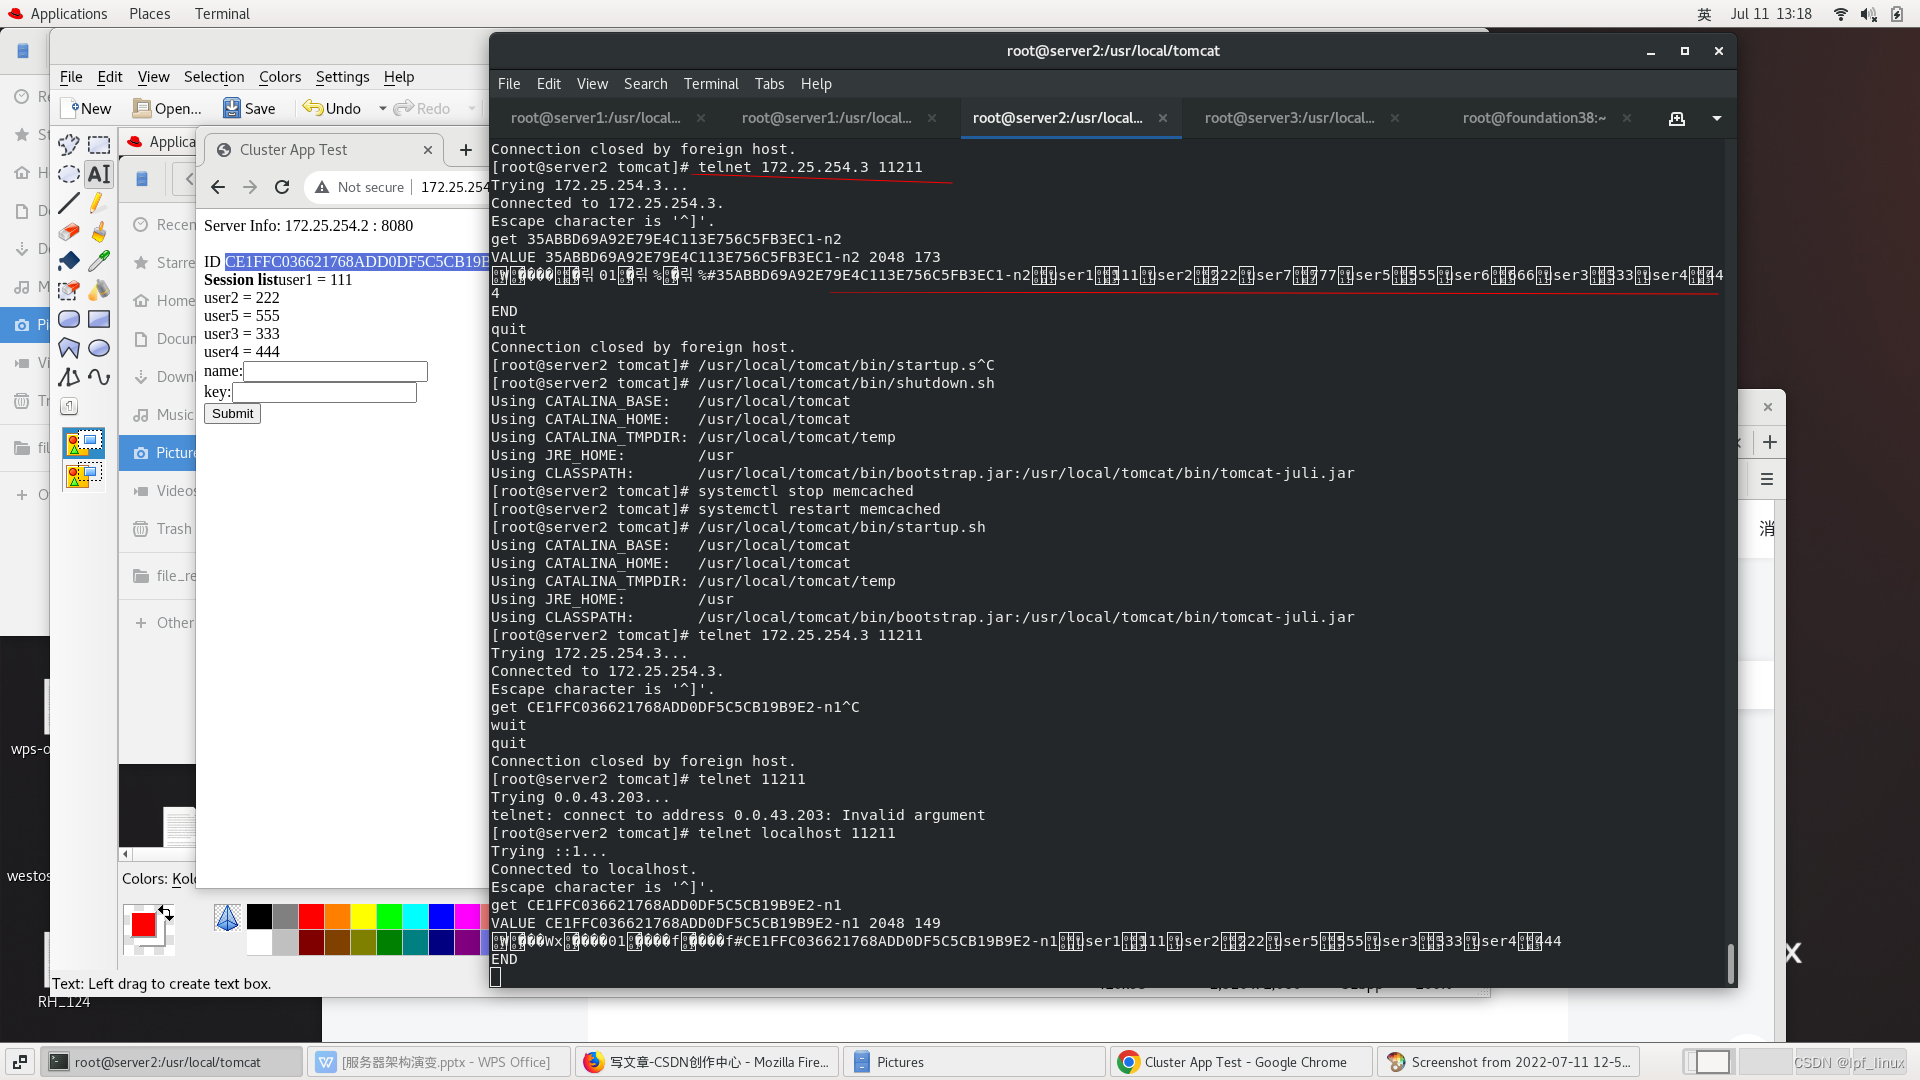The width and height of the screenshot is (1920, 1080).
Task: Switch to root@server3 terminal tab
Action: tap(1289, 118)
